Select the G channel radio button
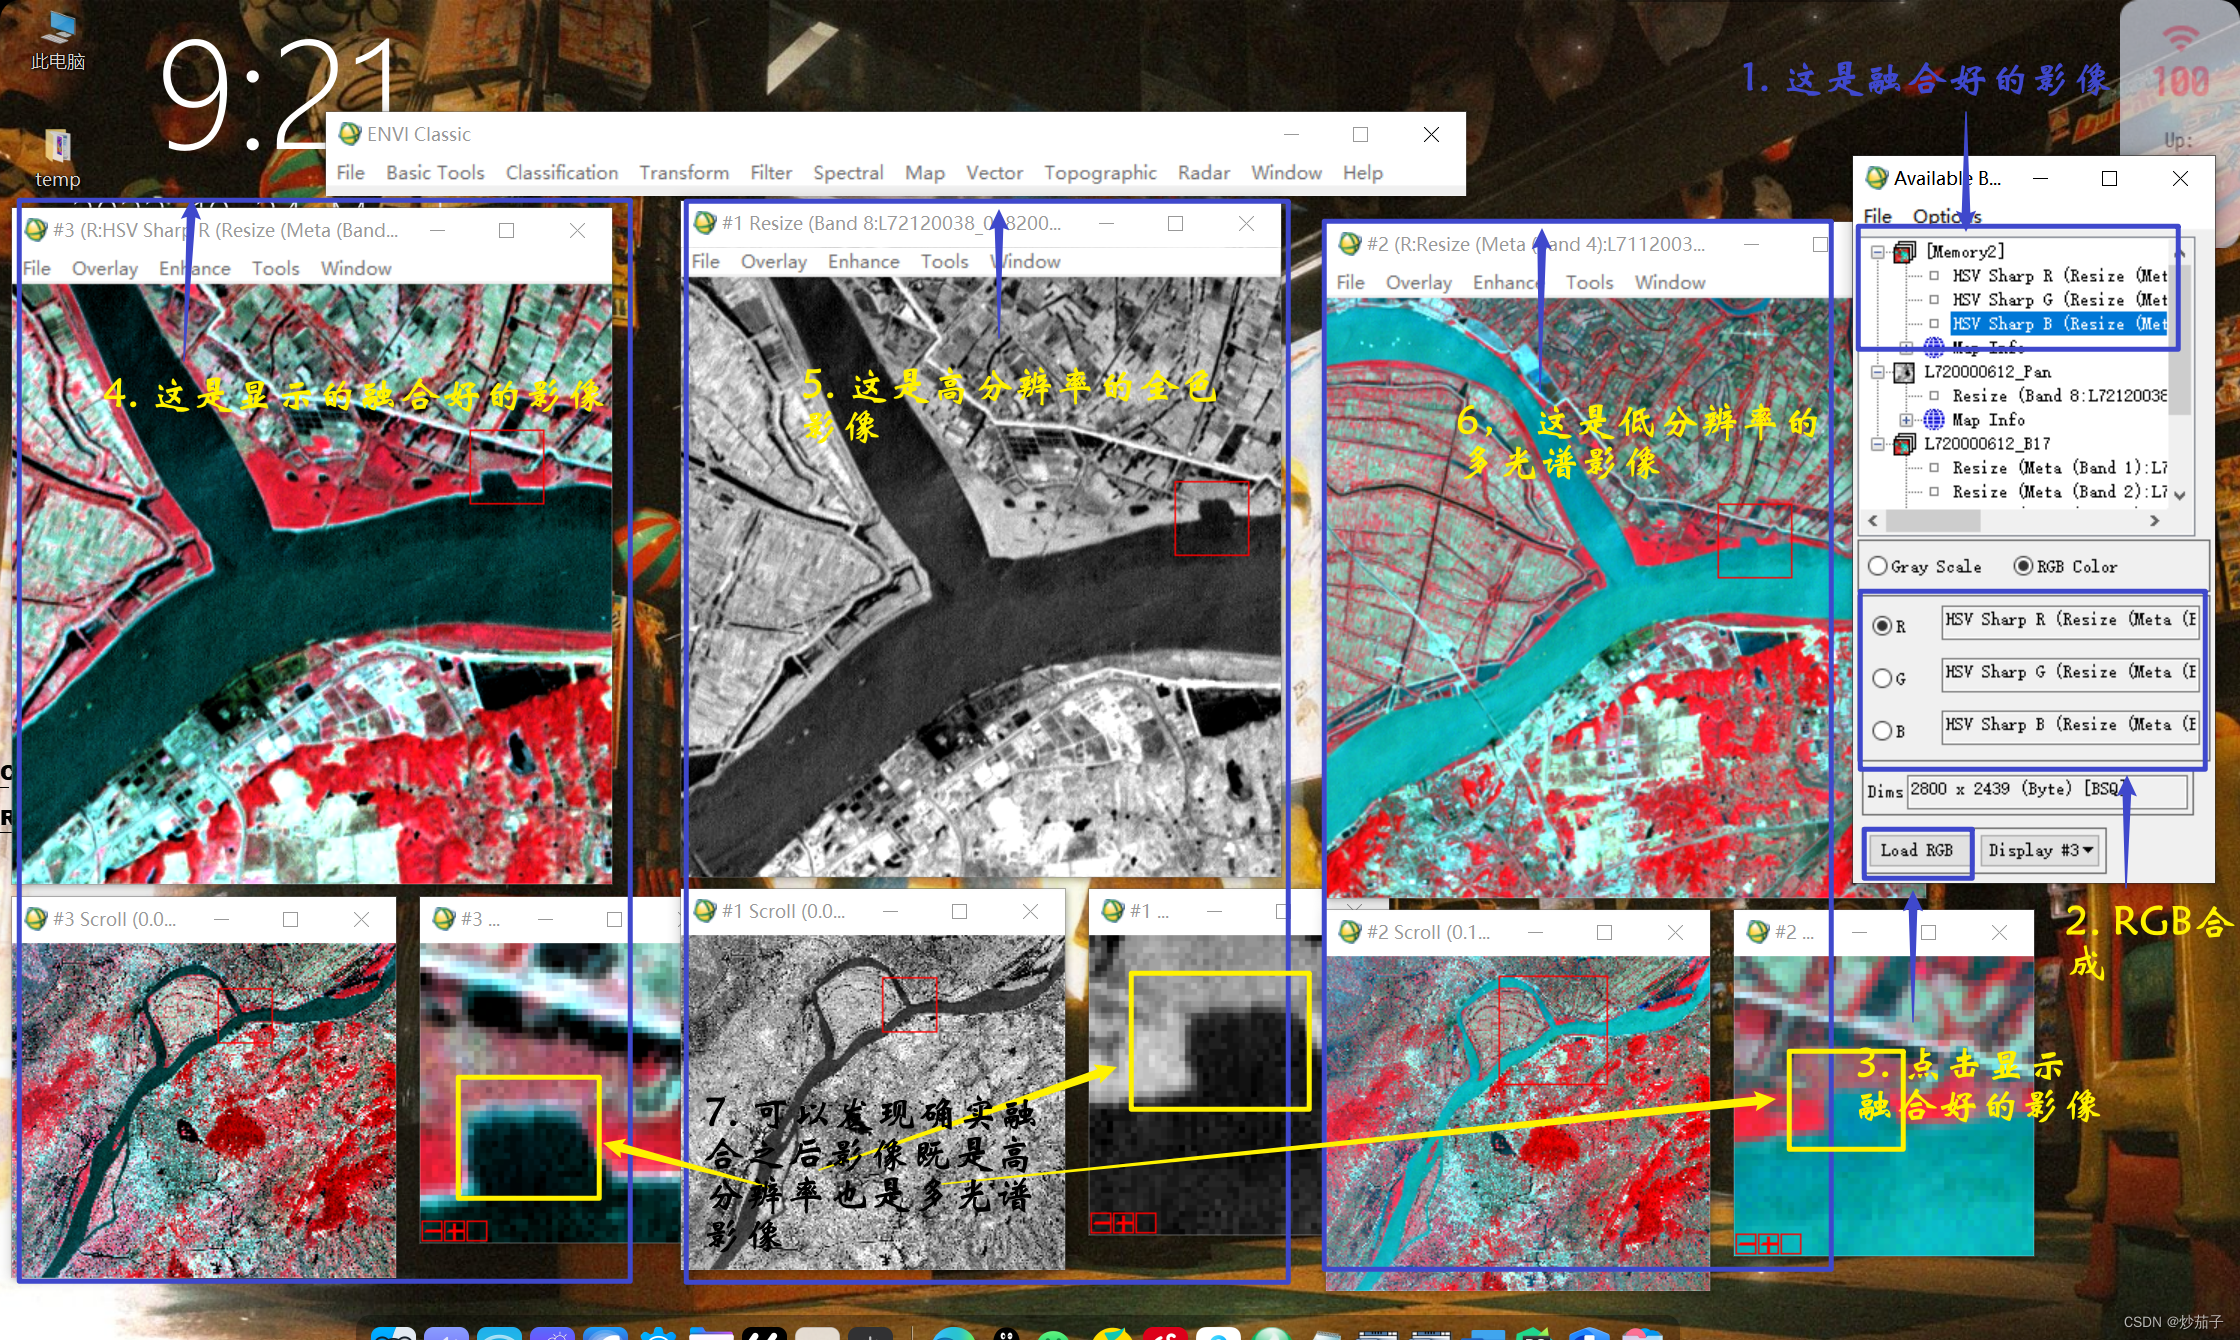This screenshot has width=2240, height=1340. 1882,678
